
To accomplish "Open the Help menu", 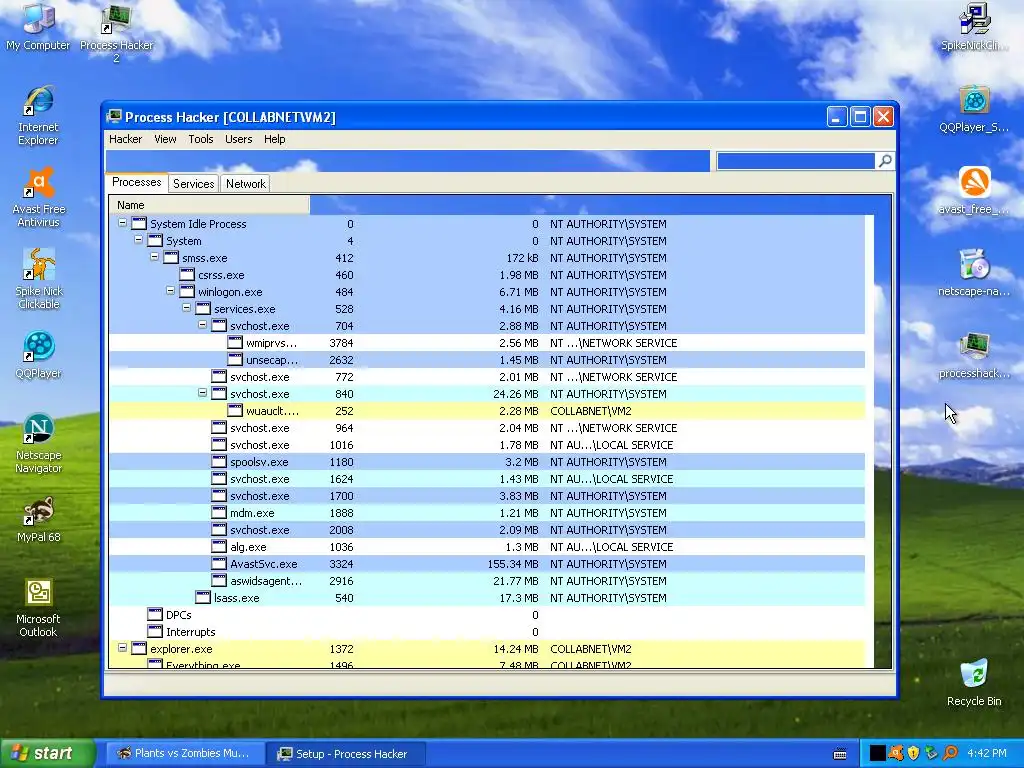I will click(x=275, y=139).
